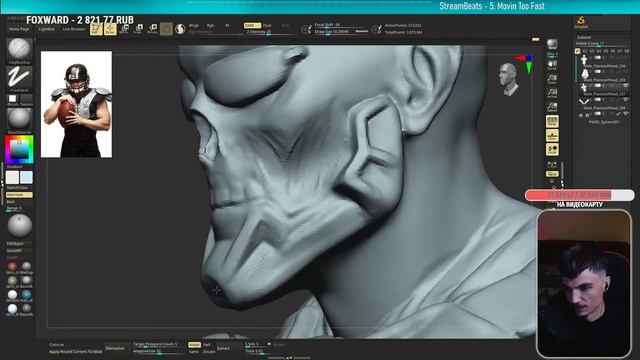Toggle eye visibility on fourth Male_PlaneoftHead subtool
This screenshot has height=360, width=640.
626,100
